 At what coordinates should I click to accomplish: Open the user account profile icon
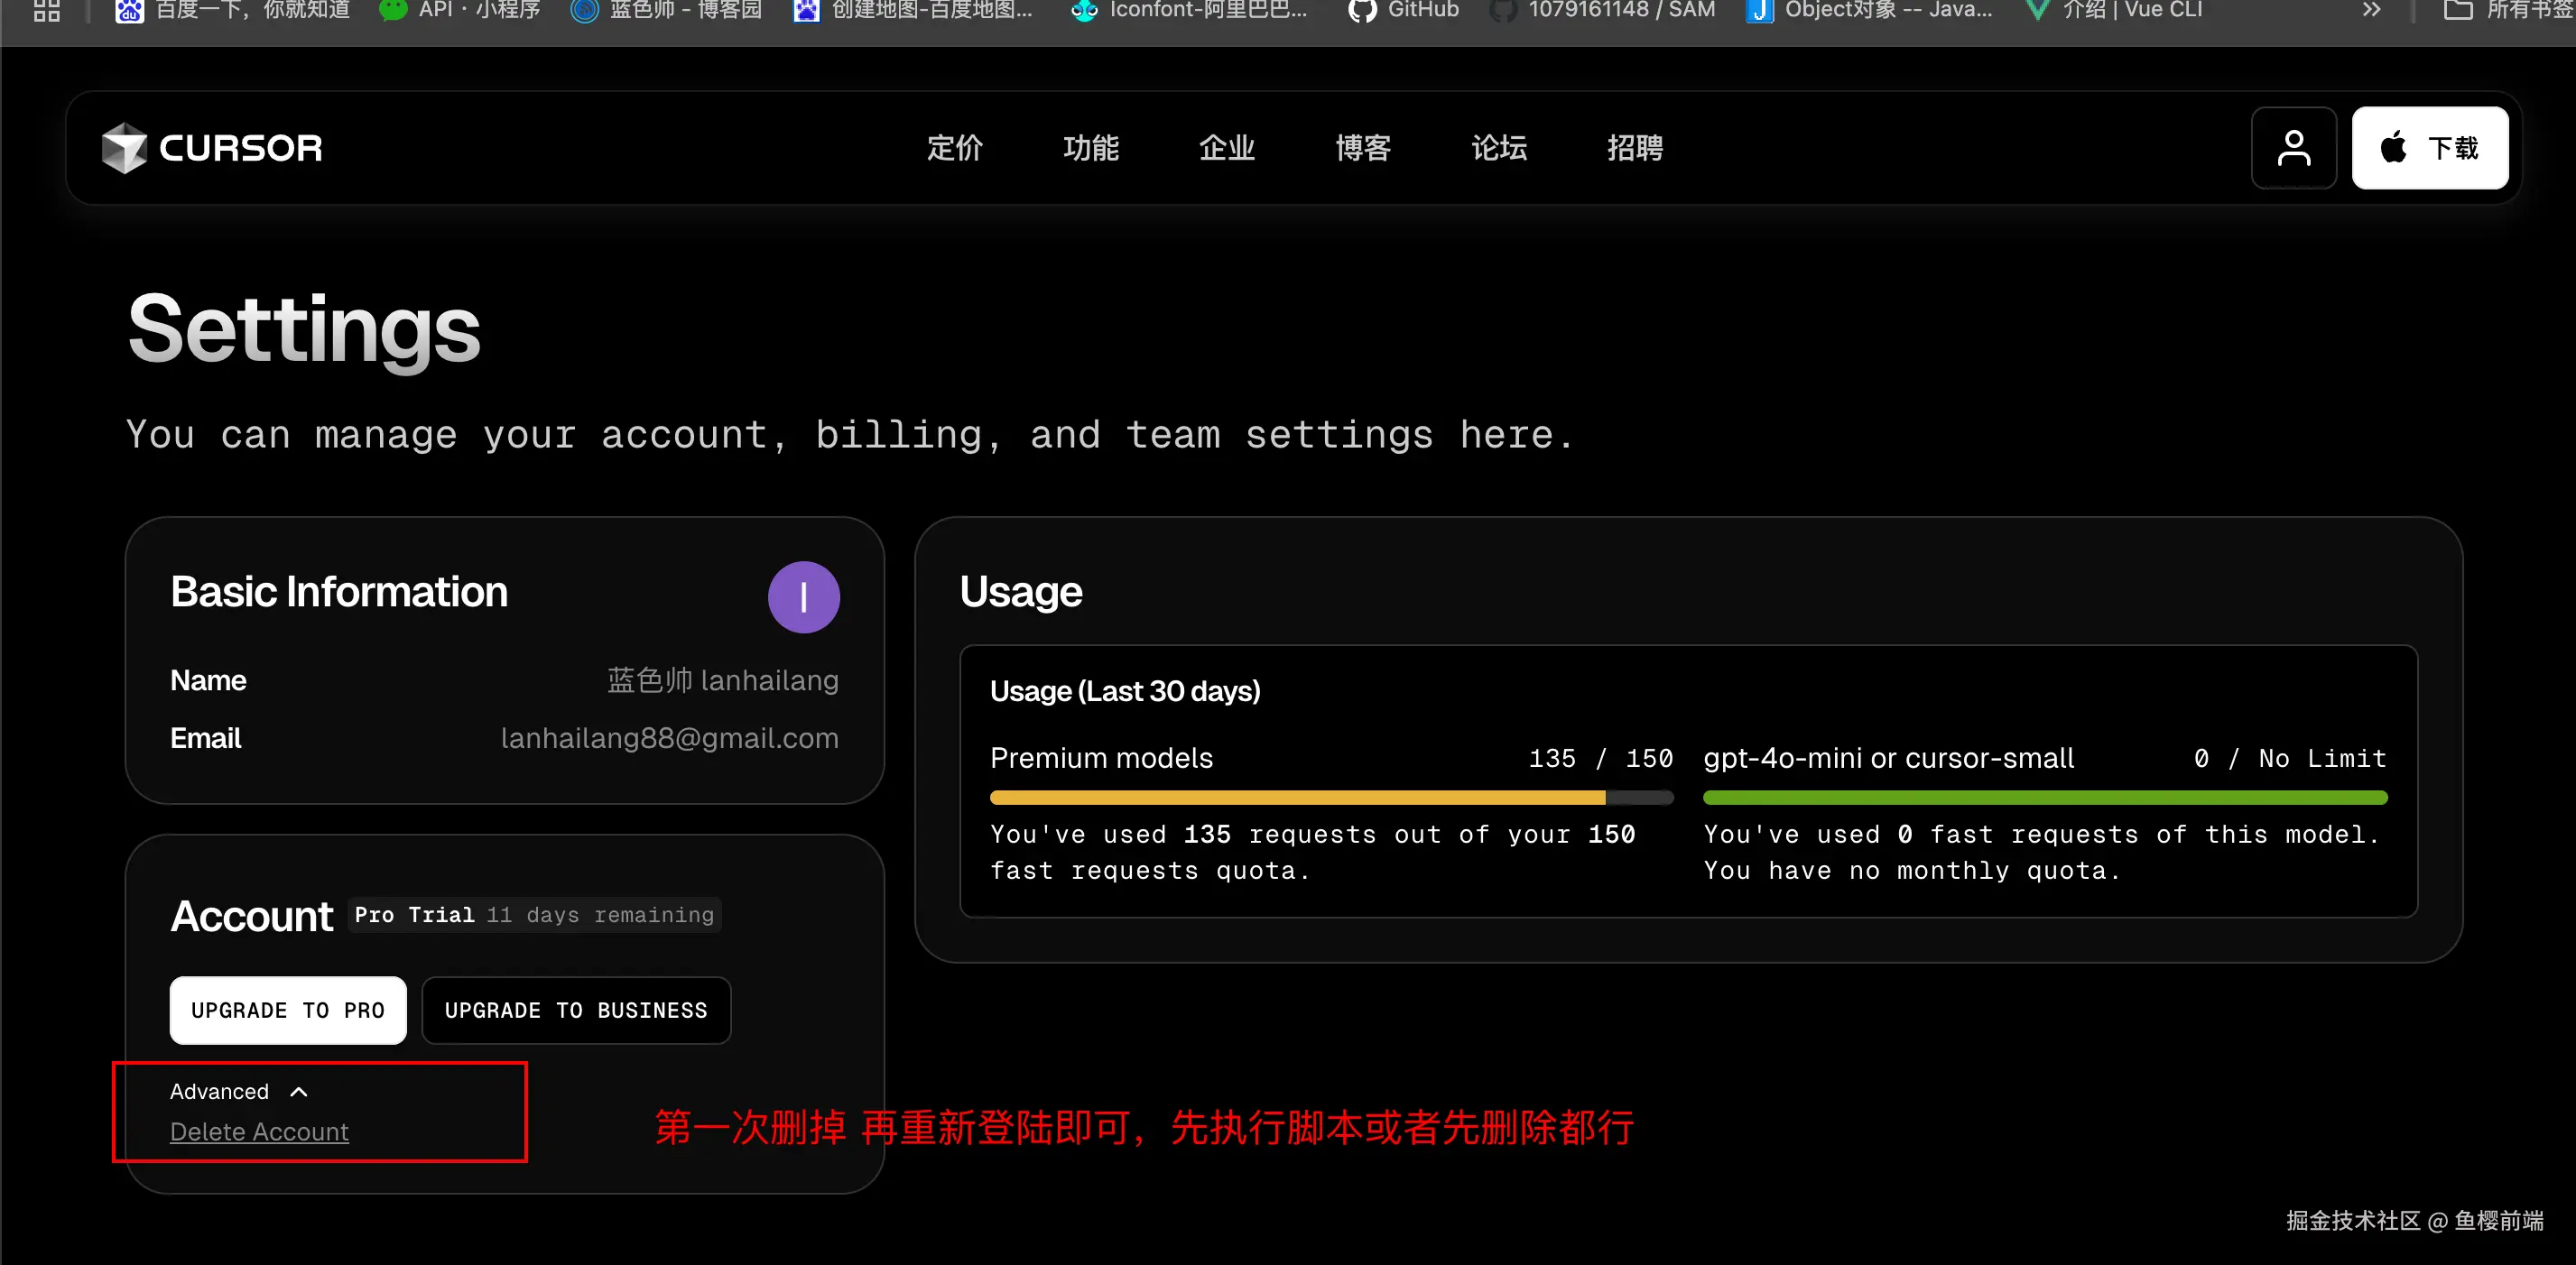[2293, 148]
